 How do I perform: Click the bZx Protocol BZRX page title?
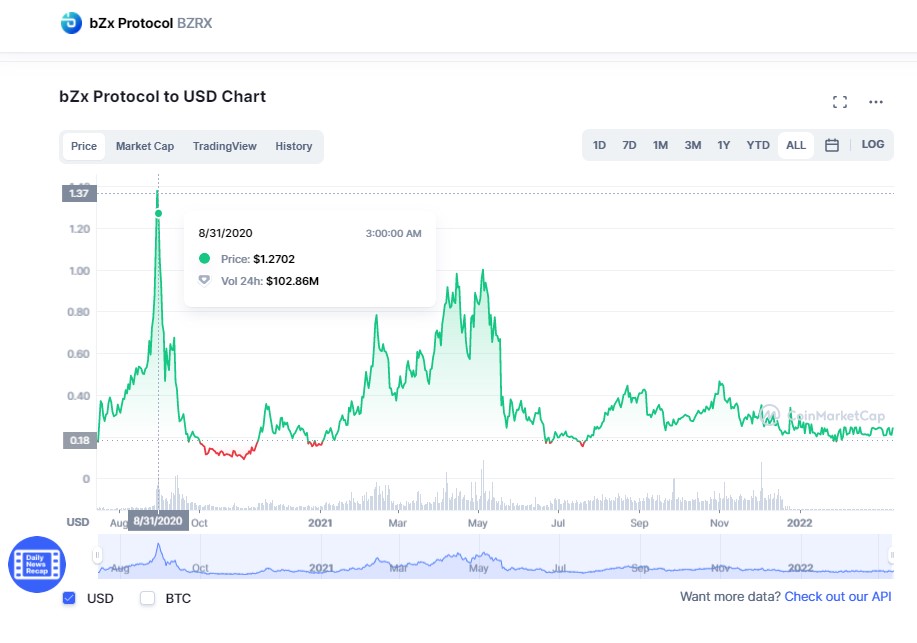(151, 23)
